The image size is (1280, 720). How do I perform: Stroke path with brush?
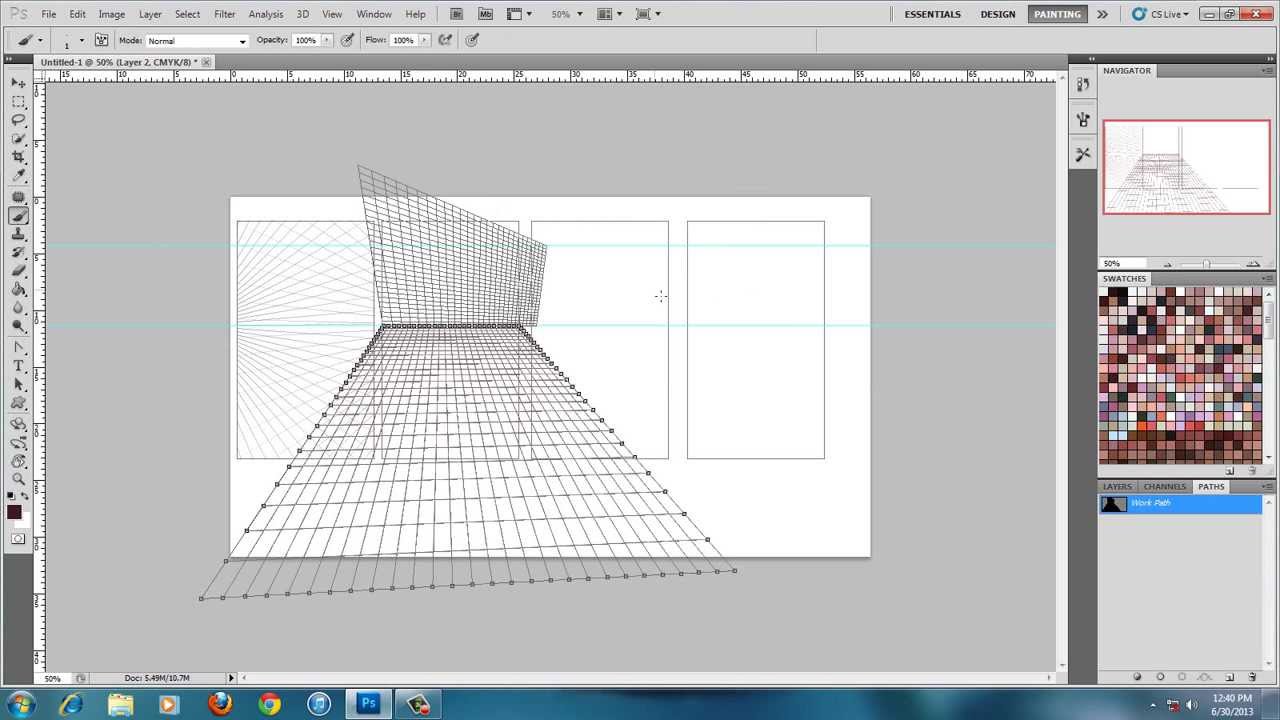[x=1160, y=677]
